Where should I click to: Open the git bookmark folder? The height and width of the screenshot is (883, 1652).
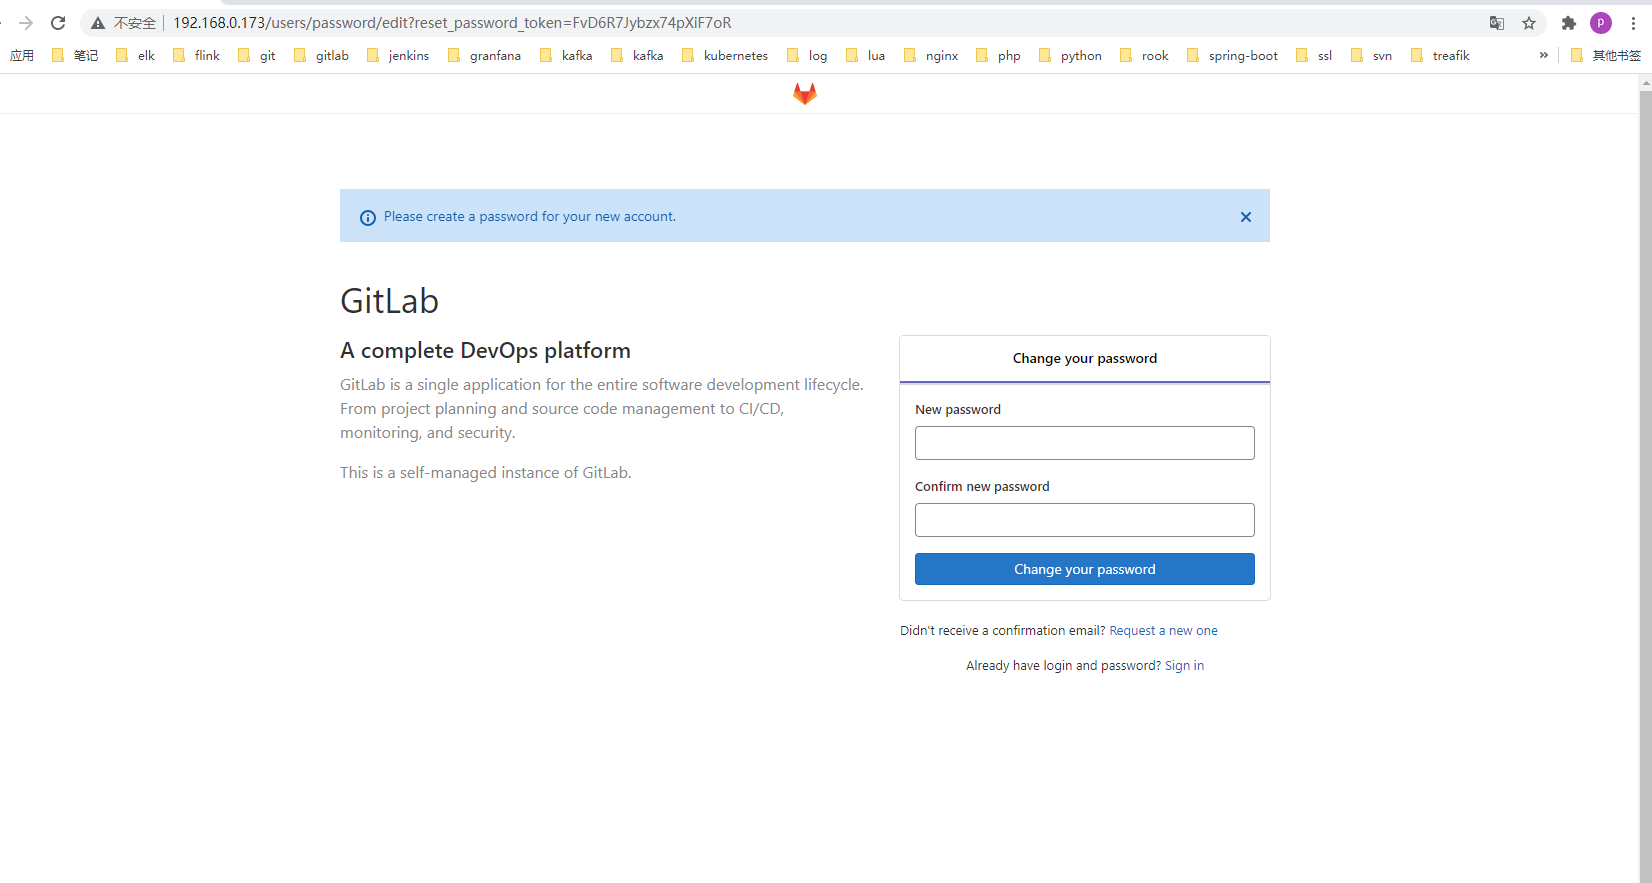click(257, 55)
